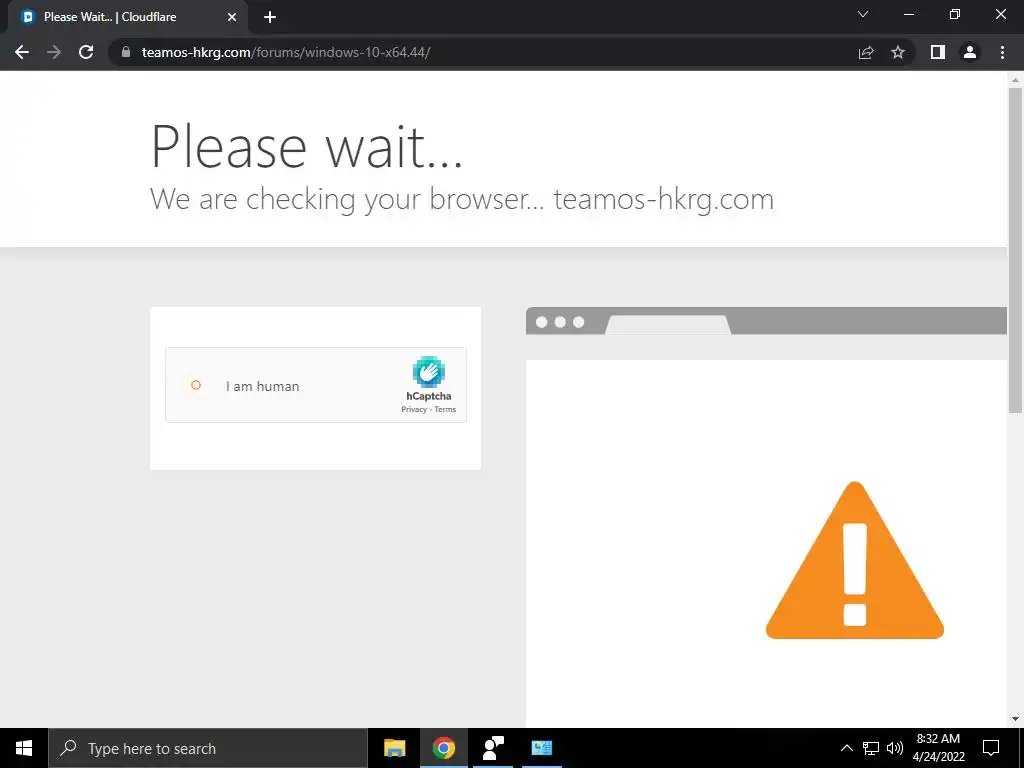The height and width of the screenshot is (768, 1024).
Task: Open a new tab with the plus button
Action: [x=270, y=17]
